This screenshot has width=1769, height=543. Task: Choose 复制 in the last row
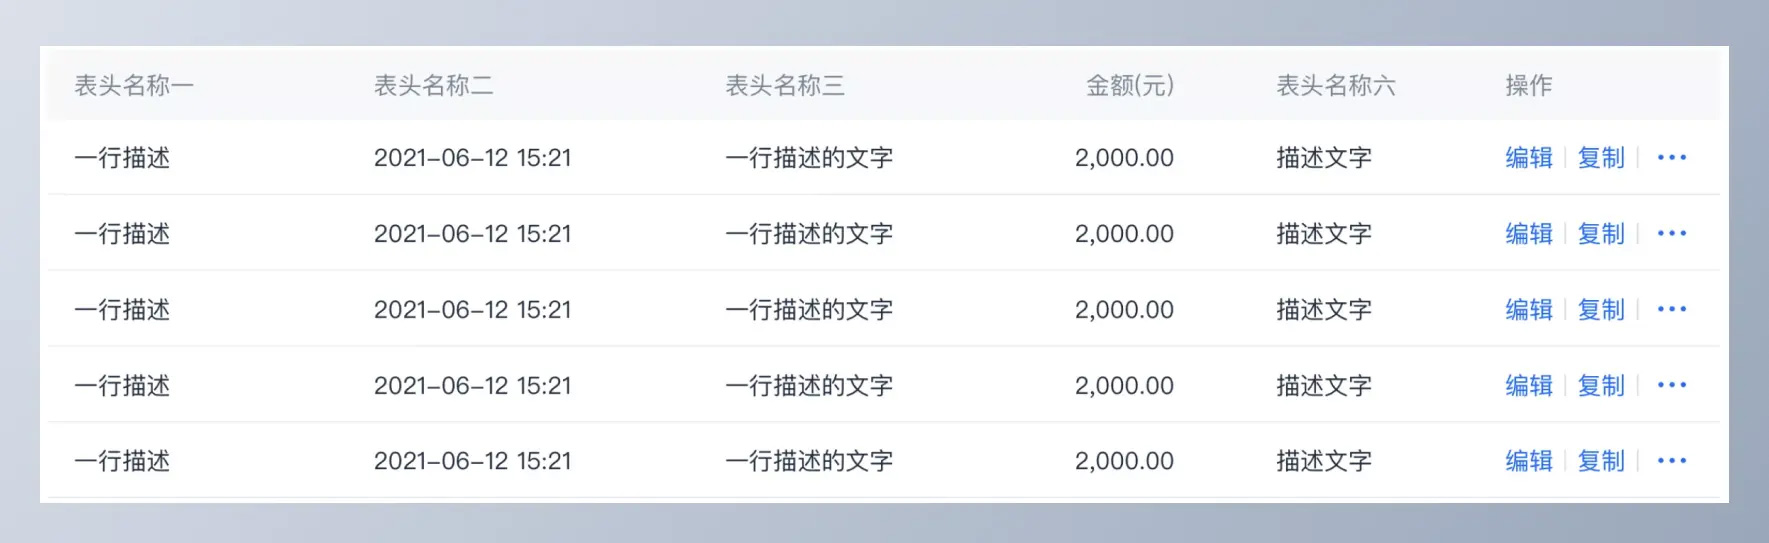tap(1601, 461)
